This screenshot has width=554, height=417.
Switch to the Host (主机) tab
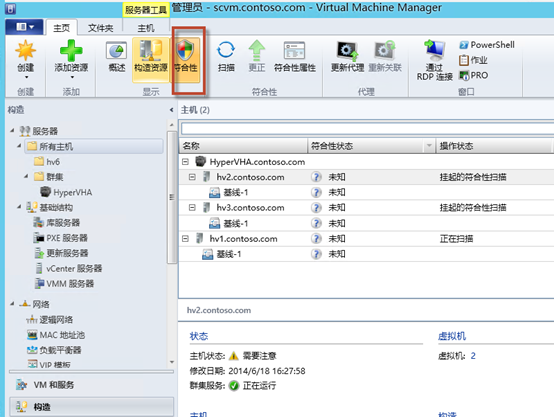pos(146,28)
